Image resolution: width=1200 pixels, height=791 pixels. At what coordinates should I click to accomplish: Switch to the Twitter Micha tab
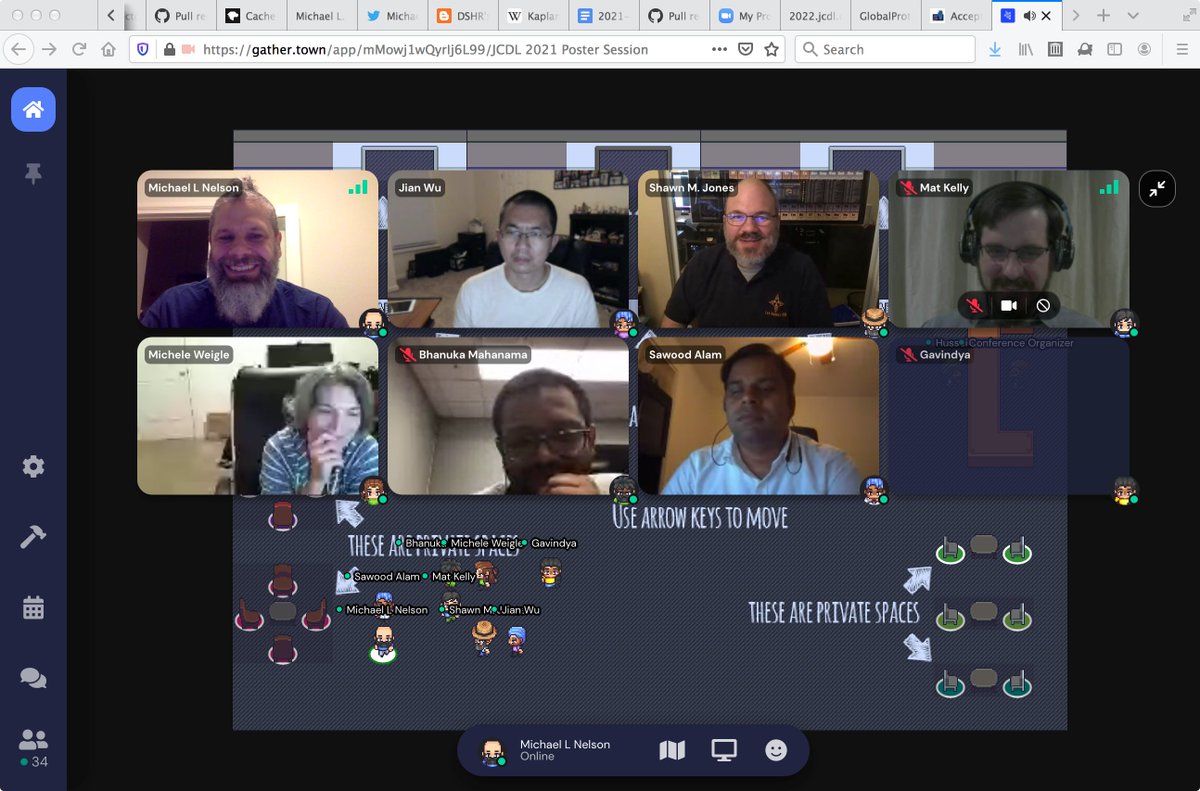(x=392, y=16)
